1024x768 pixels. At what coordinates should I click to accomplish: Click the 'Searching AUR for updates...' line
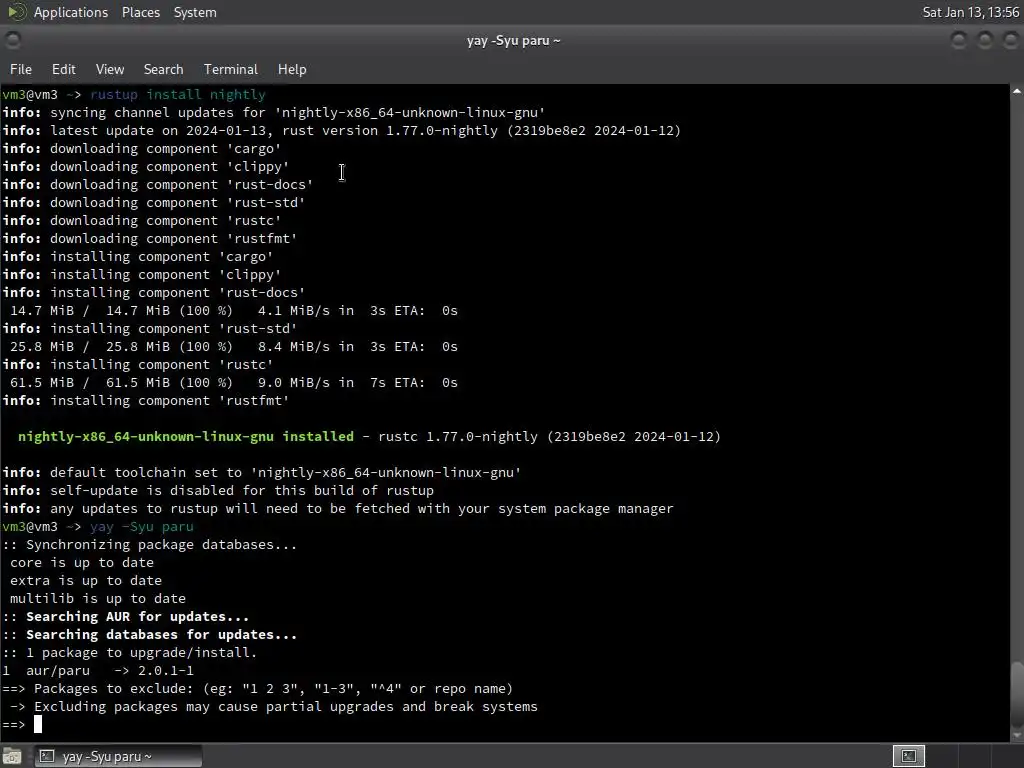pos(125,616)
